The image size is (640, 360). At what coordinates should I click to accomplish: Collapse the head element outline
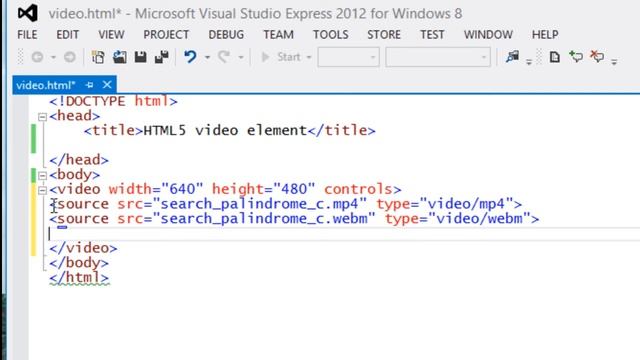pyautogui.click(x=42, y=117)
